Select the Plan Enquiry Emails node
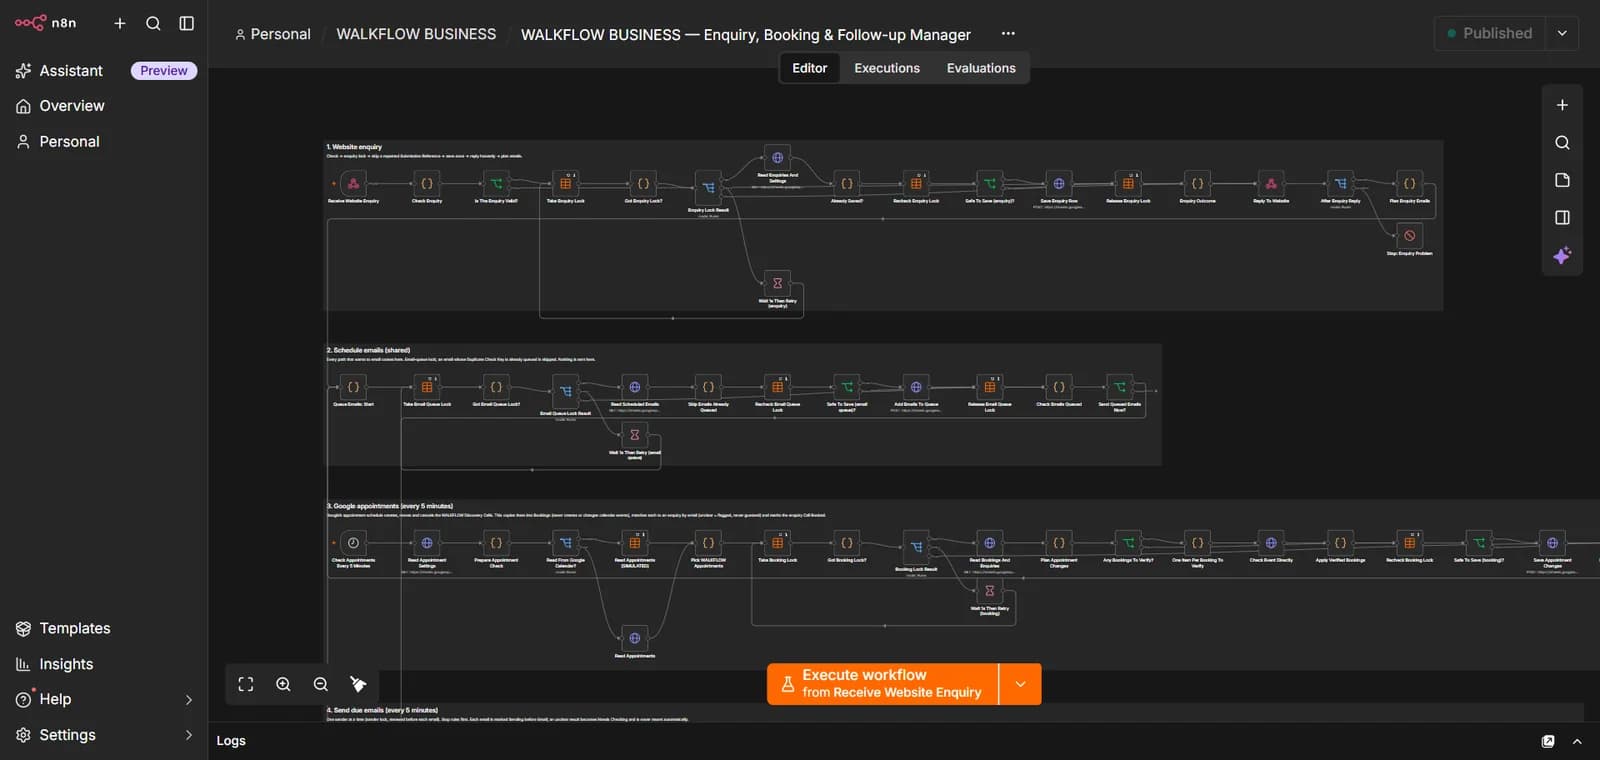Viewport: 1600px width, 760px height. click(x=1409, y=184)
